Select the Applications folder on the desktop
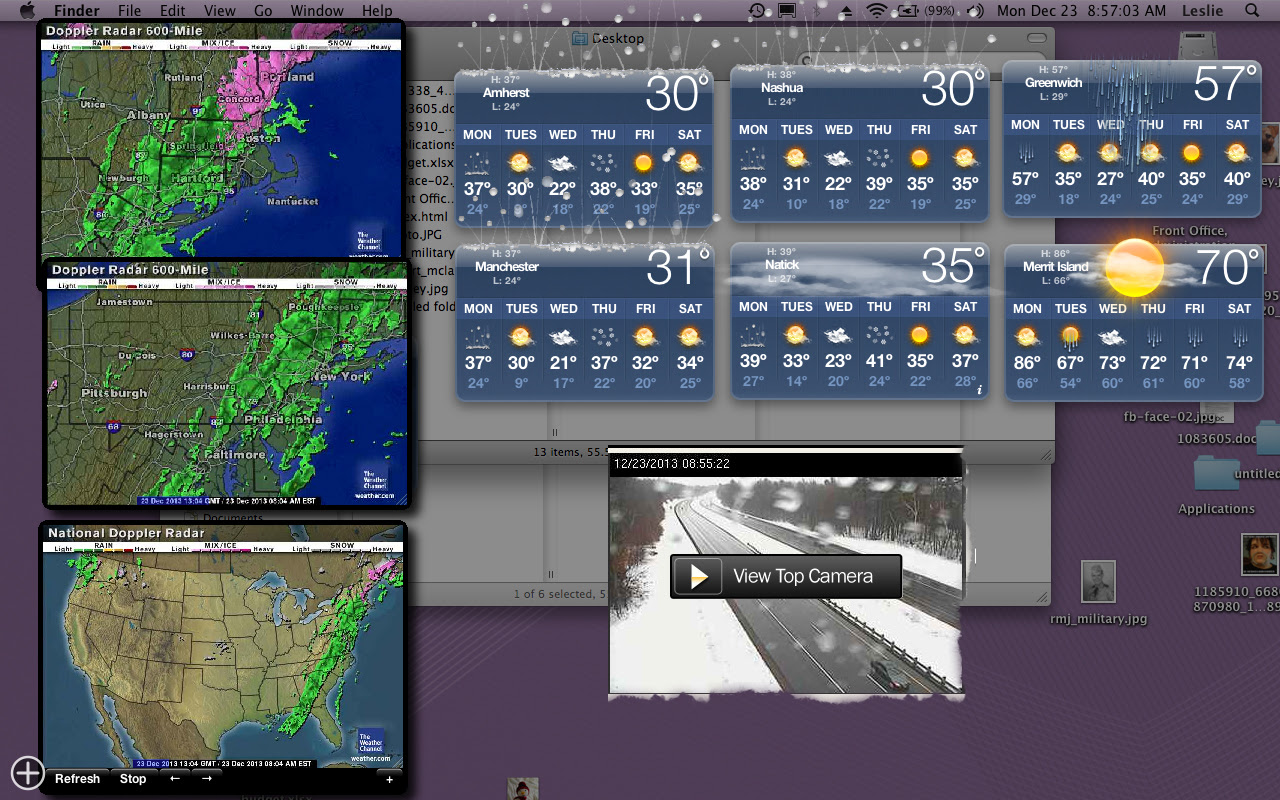Screen dimensions: 1280x800 click(1216, 472)
